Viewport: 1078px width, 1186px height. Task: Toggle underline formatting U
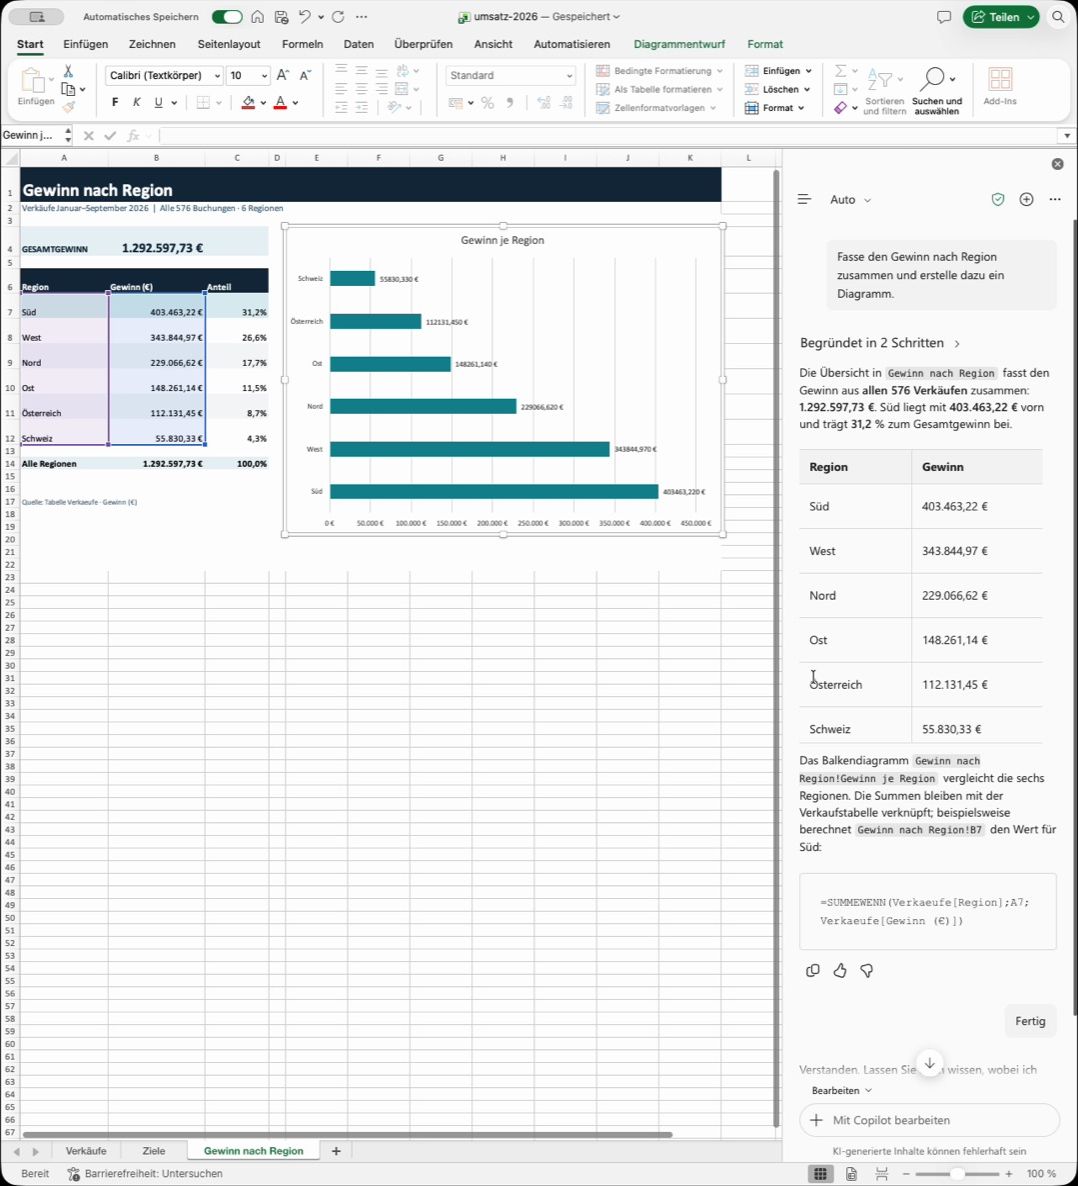coord(158,102)
